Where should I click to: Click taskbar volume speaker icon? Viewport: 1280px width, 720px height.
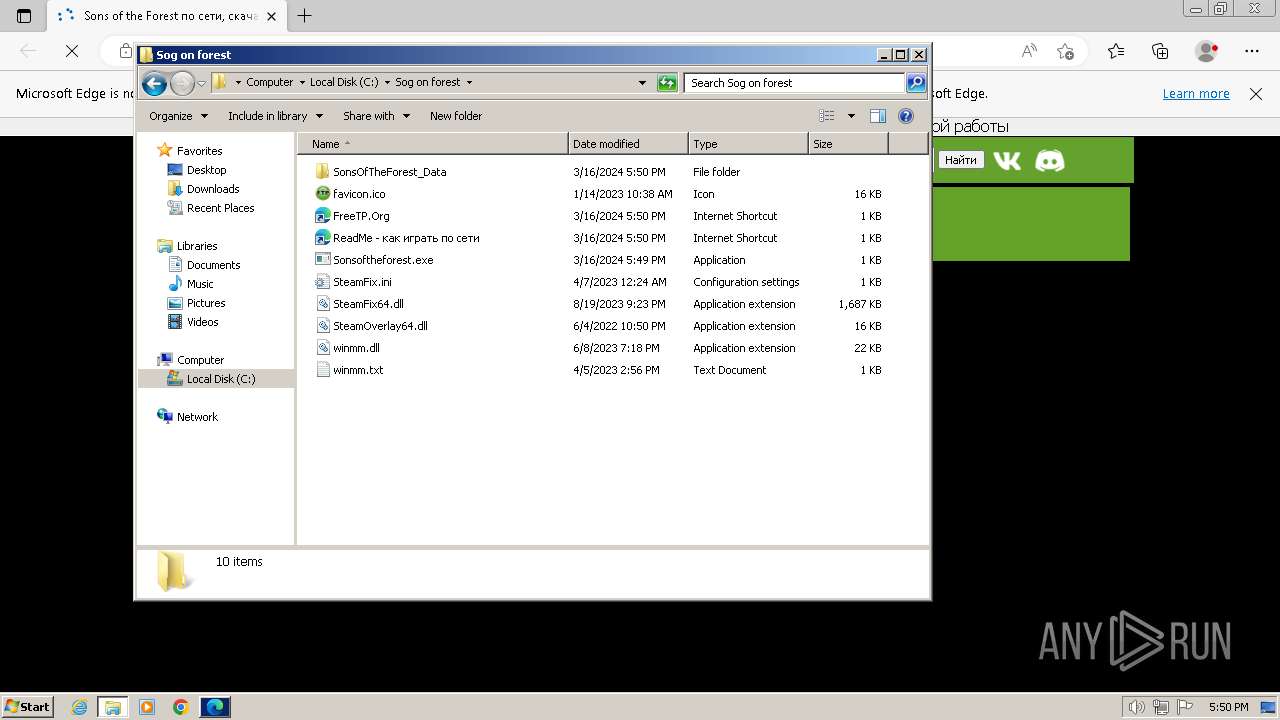[x=1136, y=707]
